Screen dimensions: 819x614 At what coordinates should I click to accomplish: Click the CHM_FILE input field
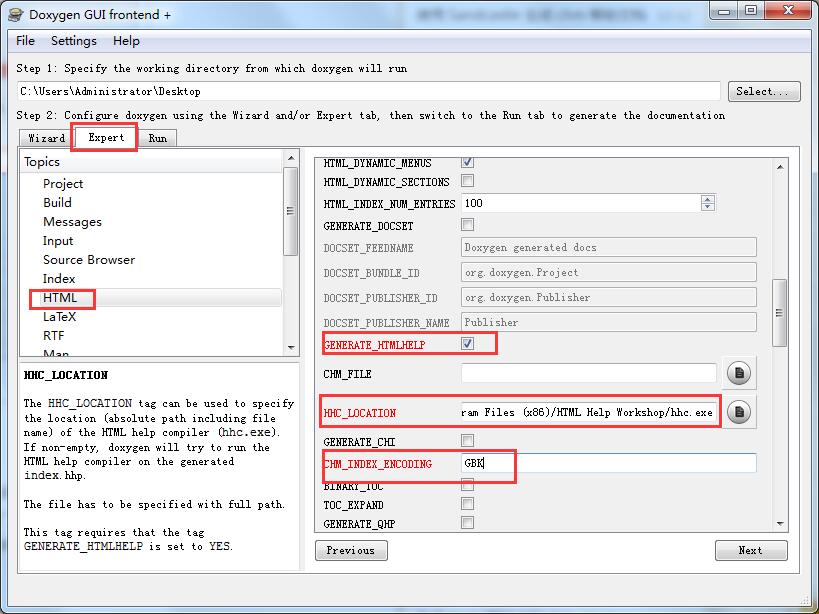[589, 373]
